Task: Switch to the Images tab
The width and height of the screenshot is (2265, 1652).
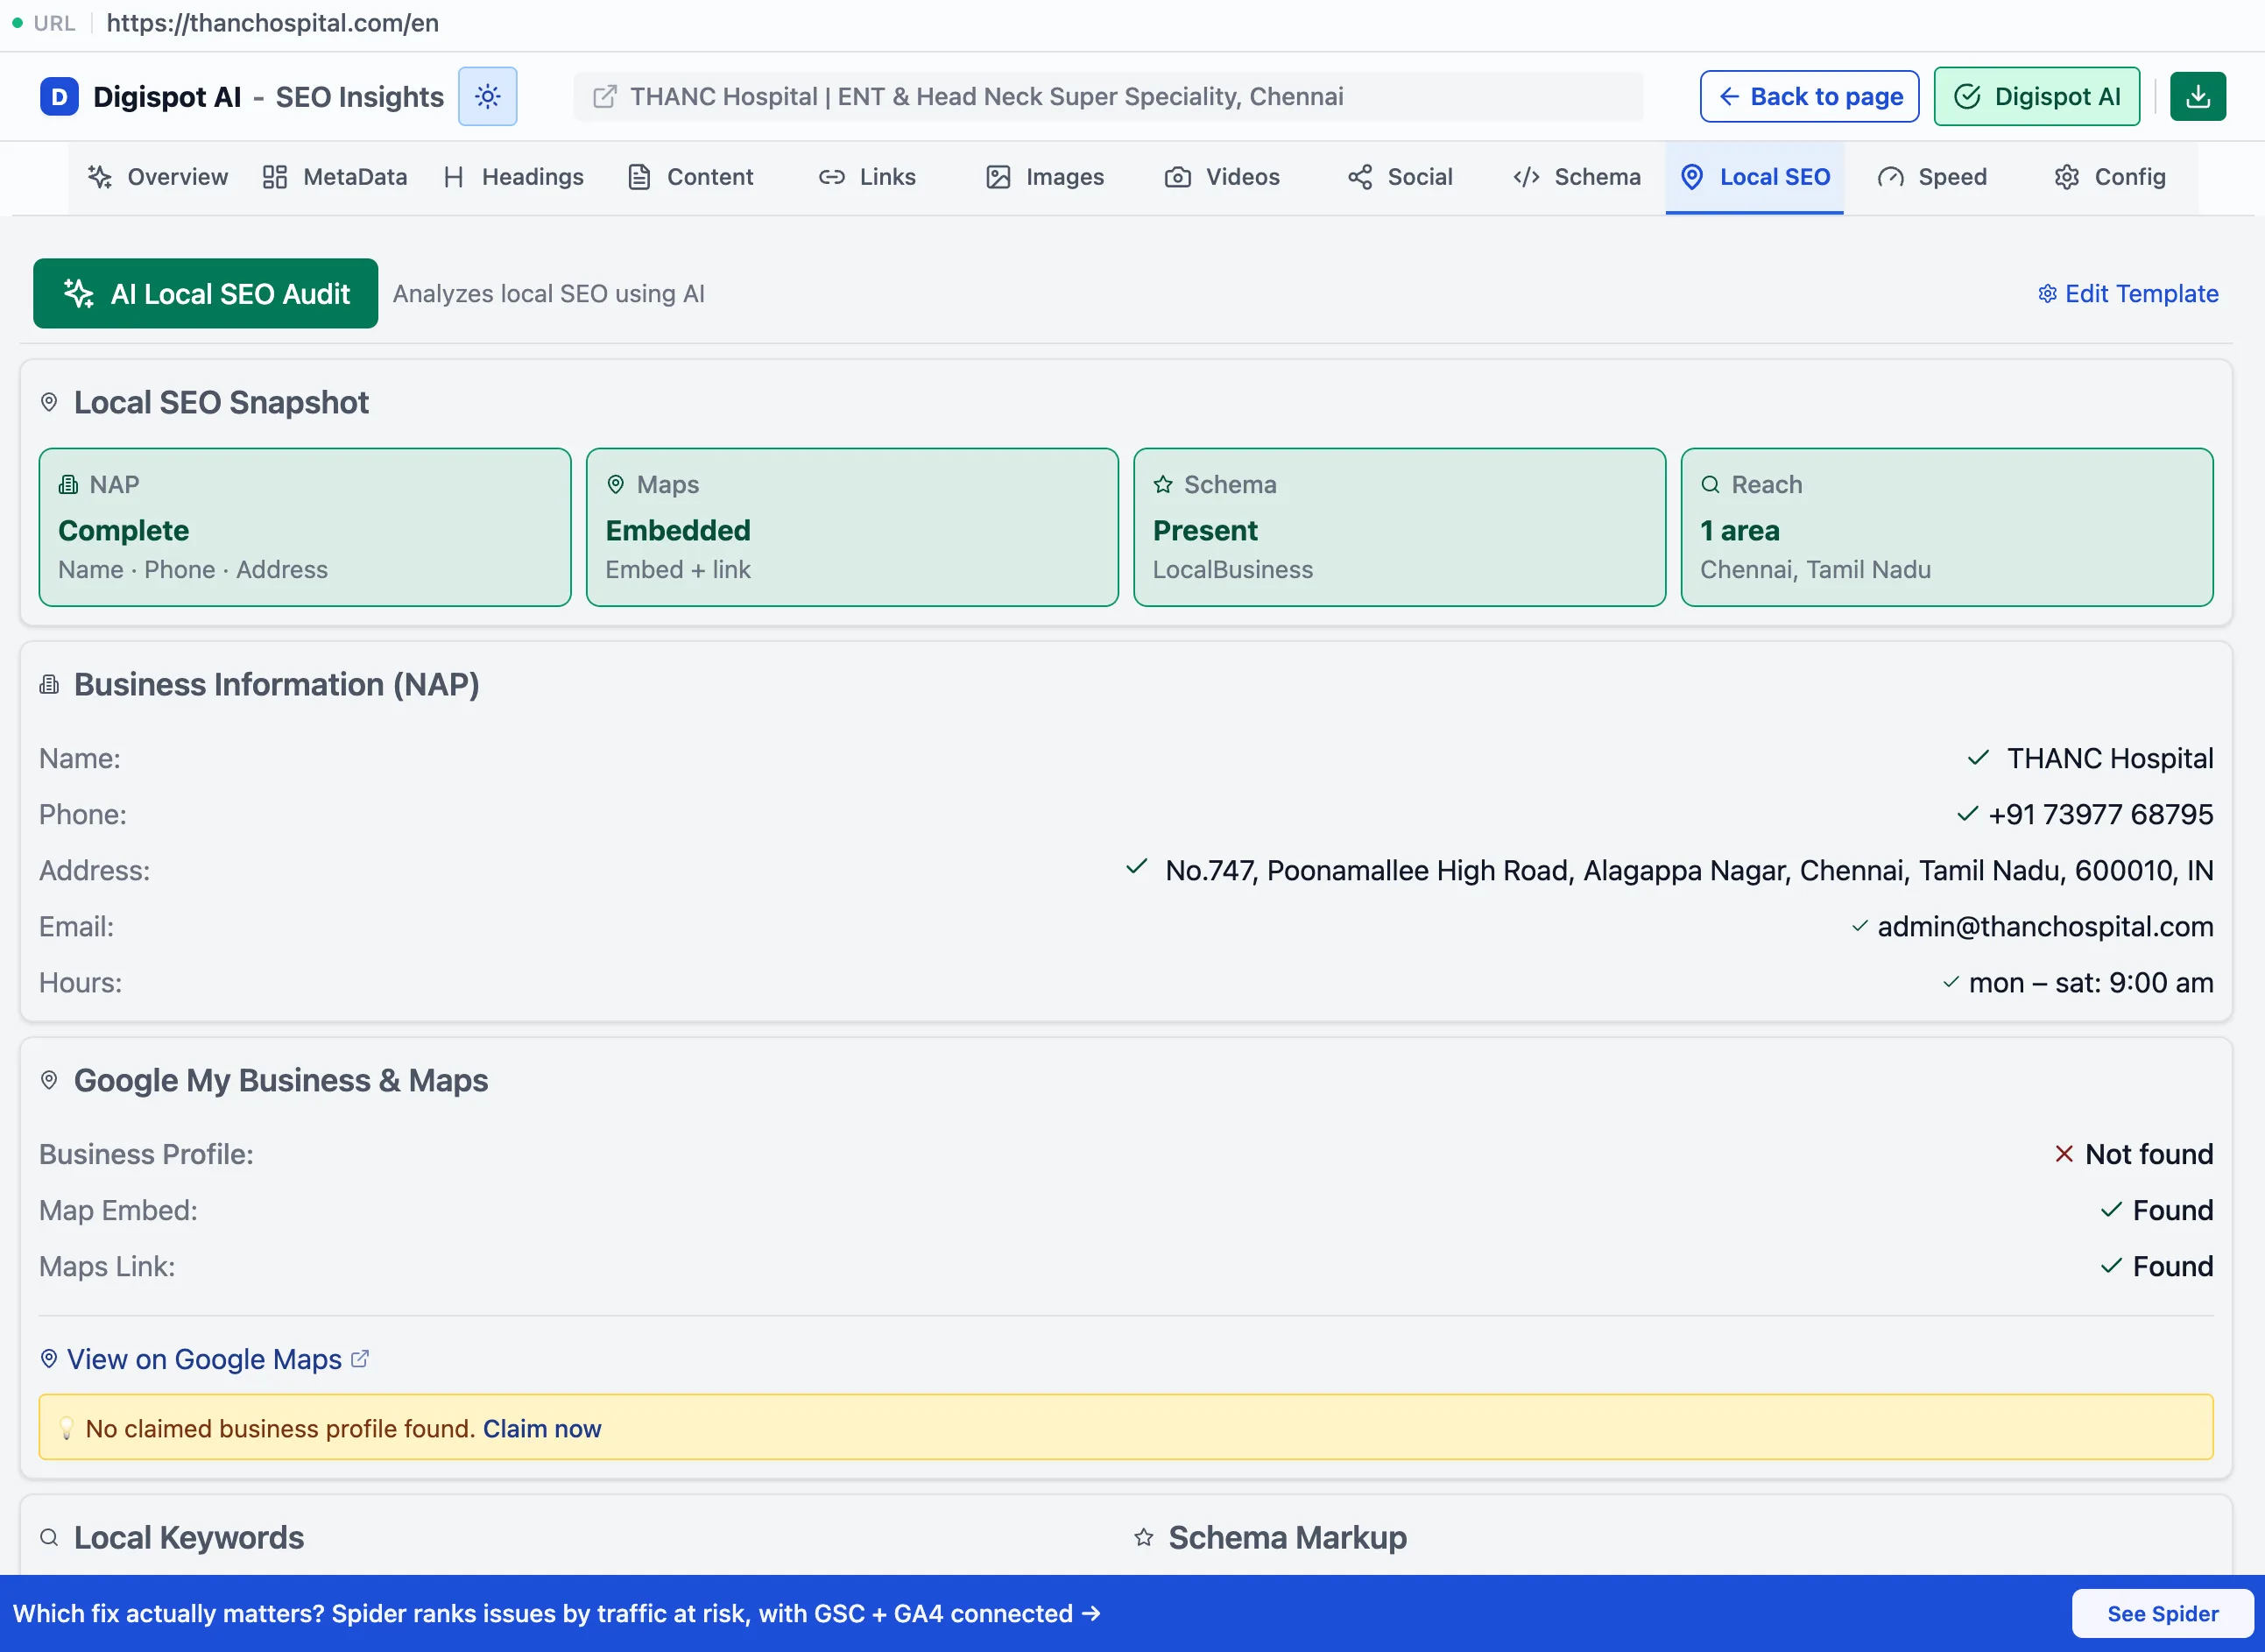Action: tap(1045, 177)
